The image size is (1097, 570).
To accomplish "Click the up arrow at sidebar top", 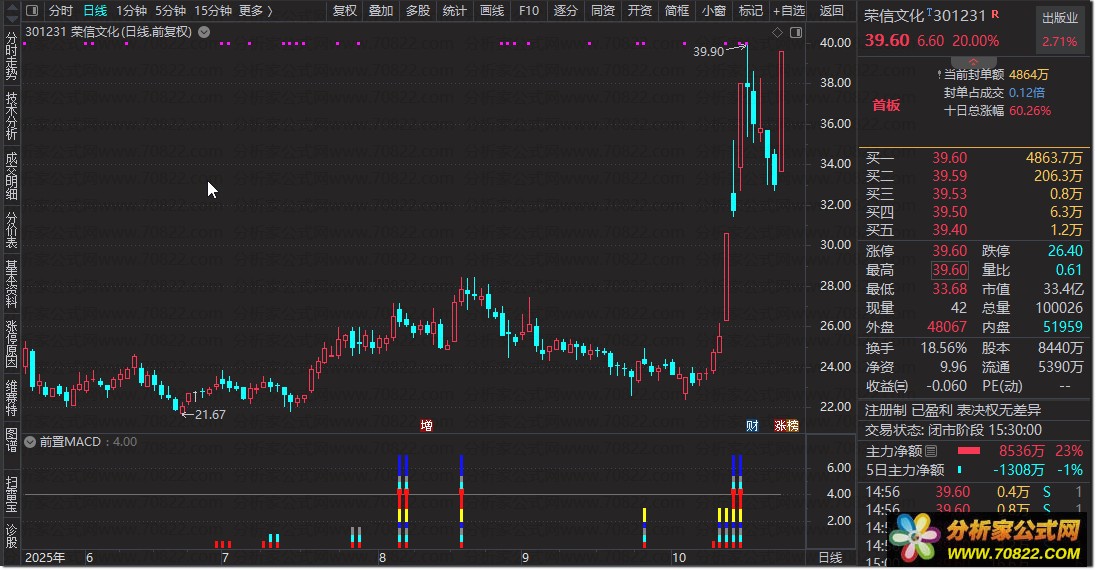I will [x=11, y=7].
